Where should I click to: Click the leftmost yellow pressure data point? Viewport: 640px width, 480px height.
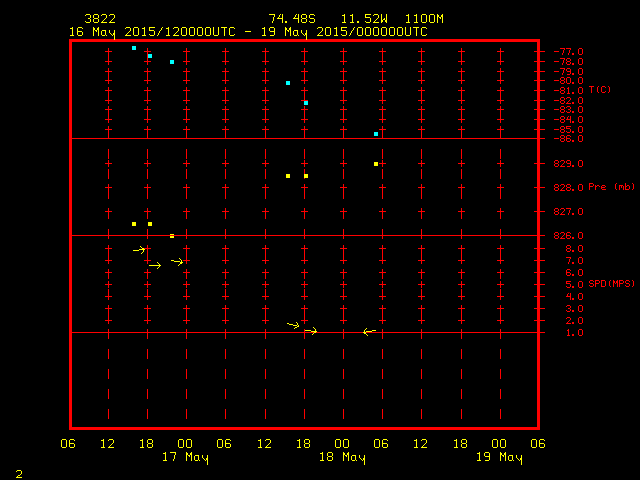134,224
